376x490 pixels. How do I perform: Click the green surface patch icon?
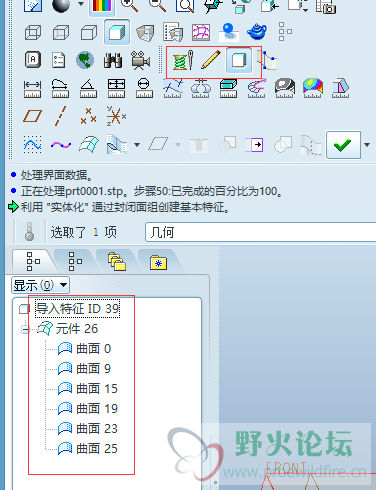point(89,144)
